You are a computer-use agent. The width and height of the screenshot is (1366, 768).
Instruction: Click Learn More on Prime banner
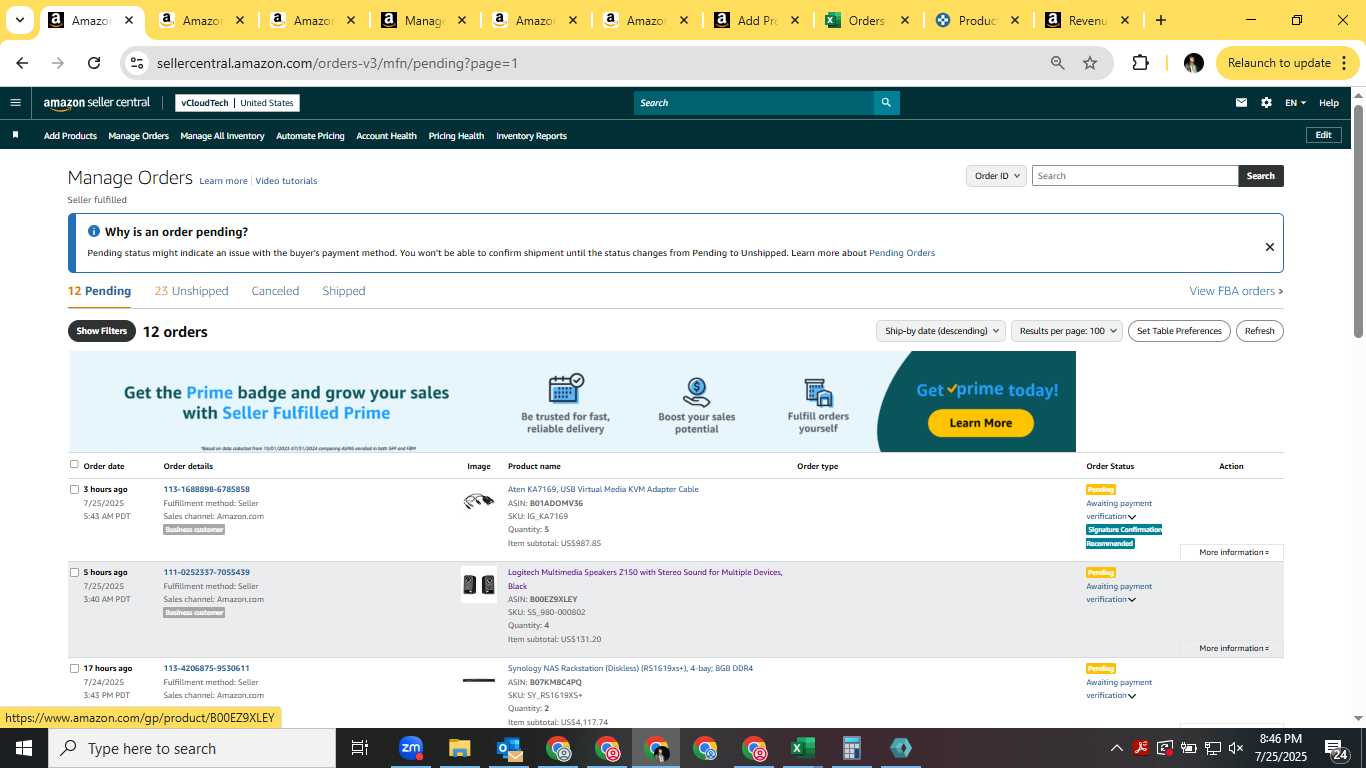980,423
